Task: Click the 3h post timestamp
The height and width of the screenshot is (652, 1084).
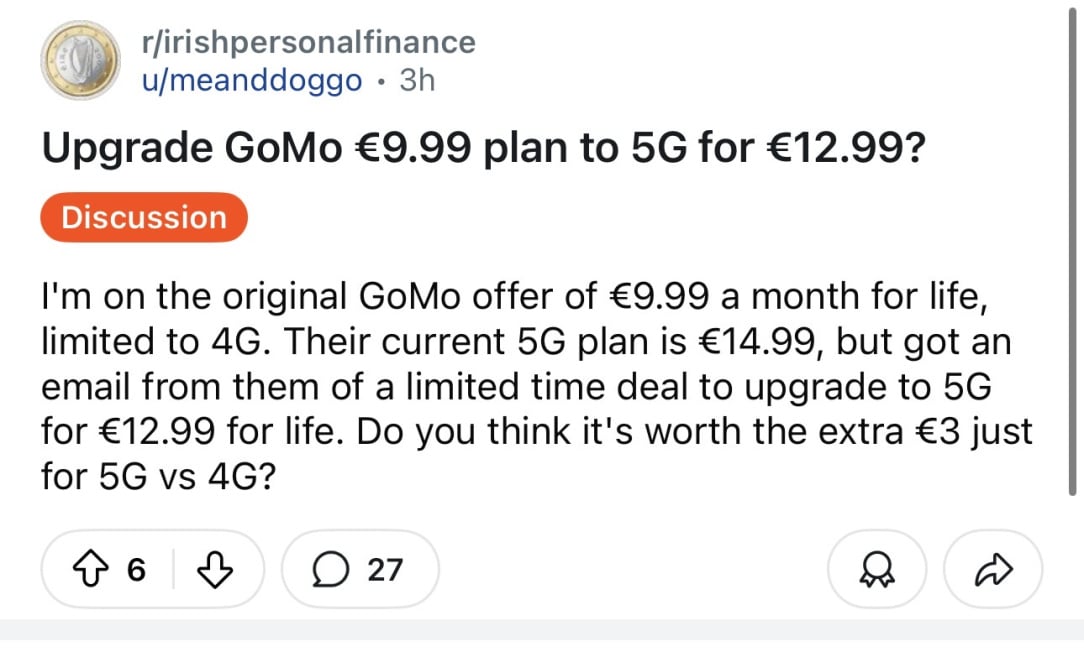Action: click(x=417, y=80)
